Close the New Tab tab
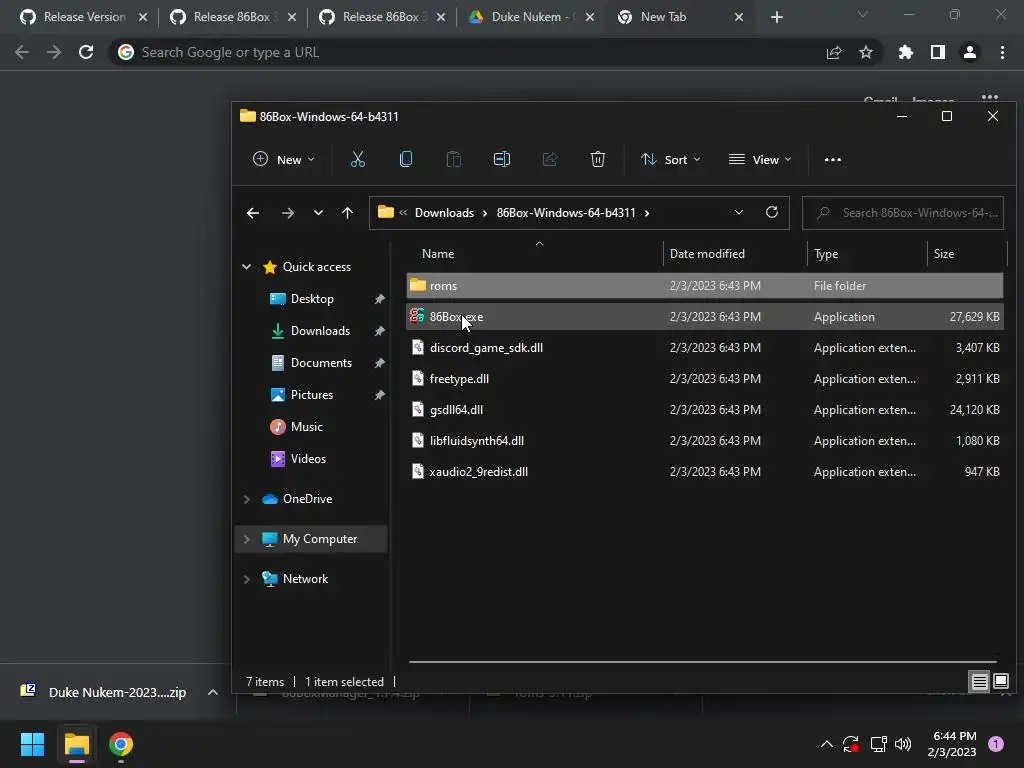 (739, 17)
